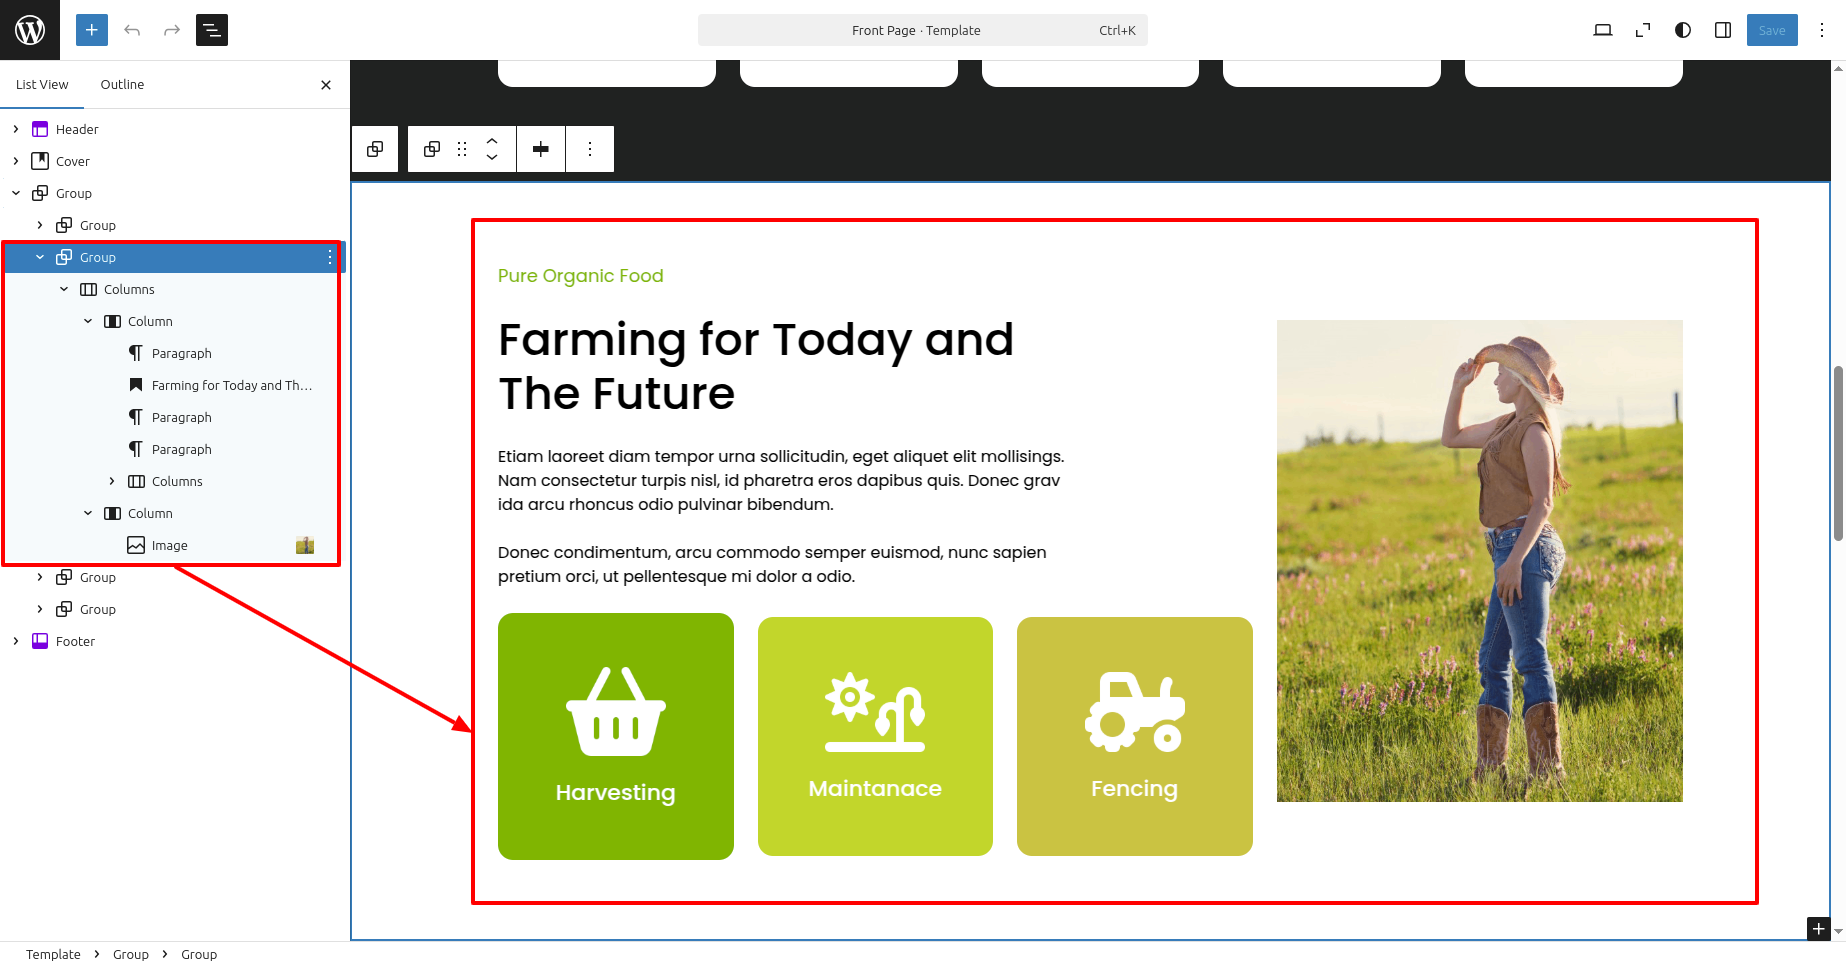Switch to the Outline tab
The height and width of the screenshot is (966, 1846).
(x=122, y=84)
